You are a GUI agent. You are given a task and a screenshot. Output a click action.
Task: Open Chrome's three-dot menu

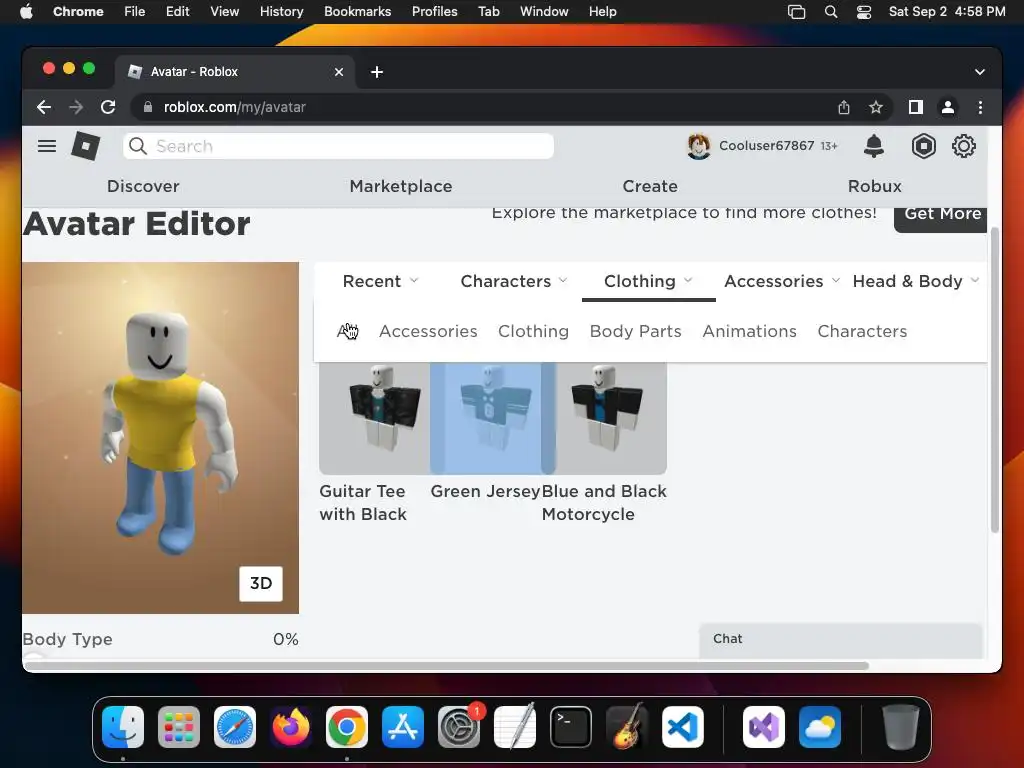(x=980, y=107)
